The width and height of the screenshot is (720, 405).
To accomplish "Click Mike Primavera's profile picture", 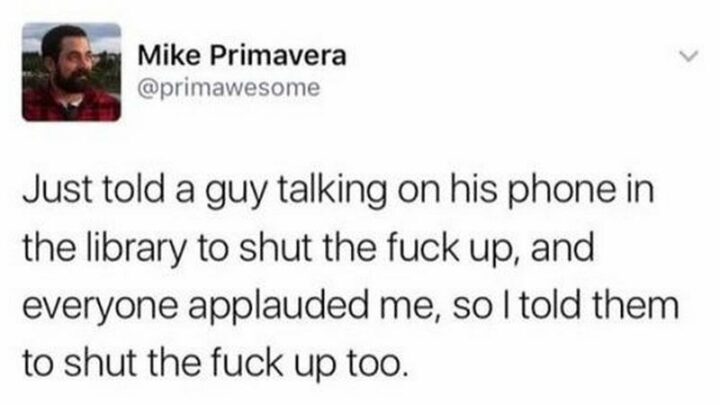I will pyautogui.click(x=72, y=72).
